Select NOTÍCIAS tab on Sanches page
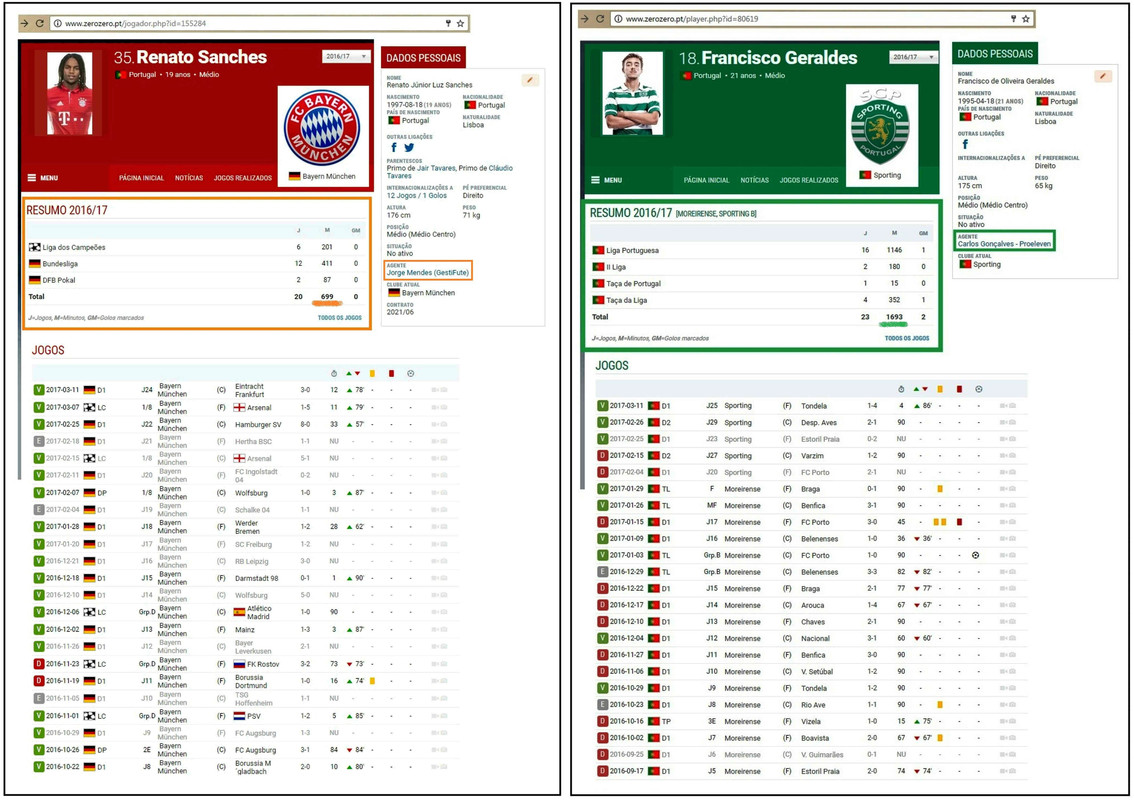 coord(189,178)
